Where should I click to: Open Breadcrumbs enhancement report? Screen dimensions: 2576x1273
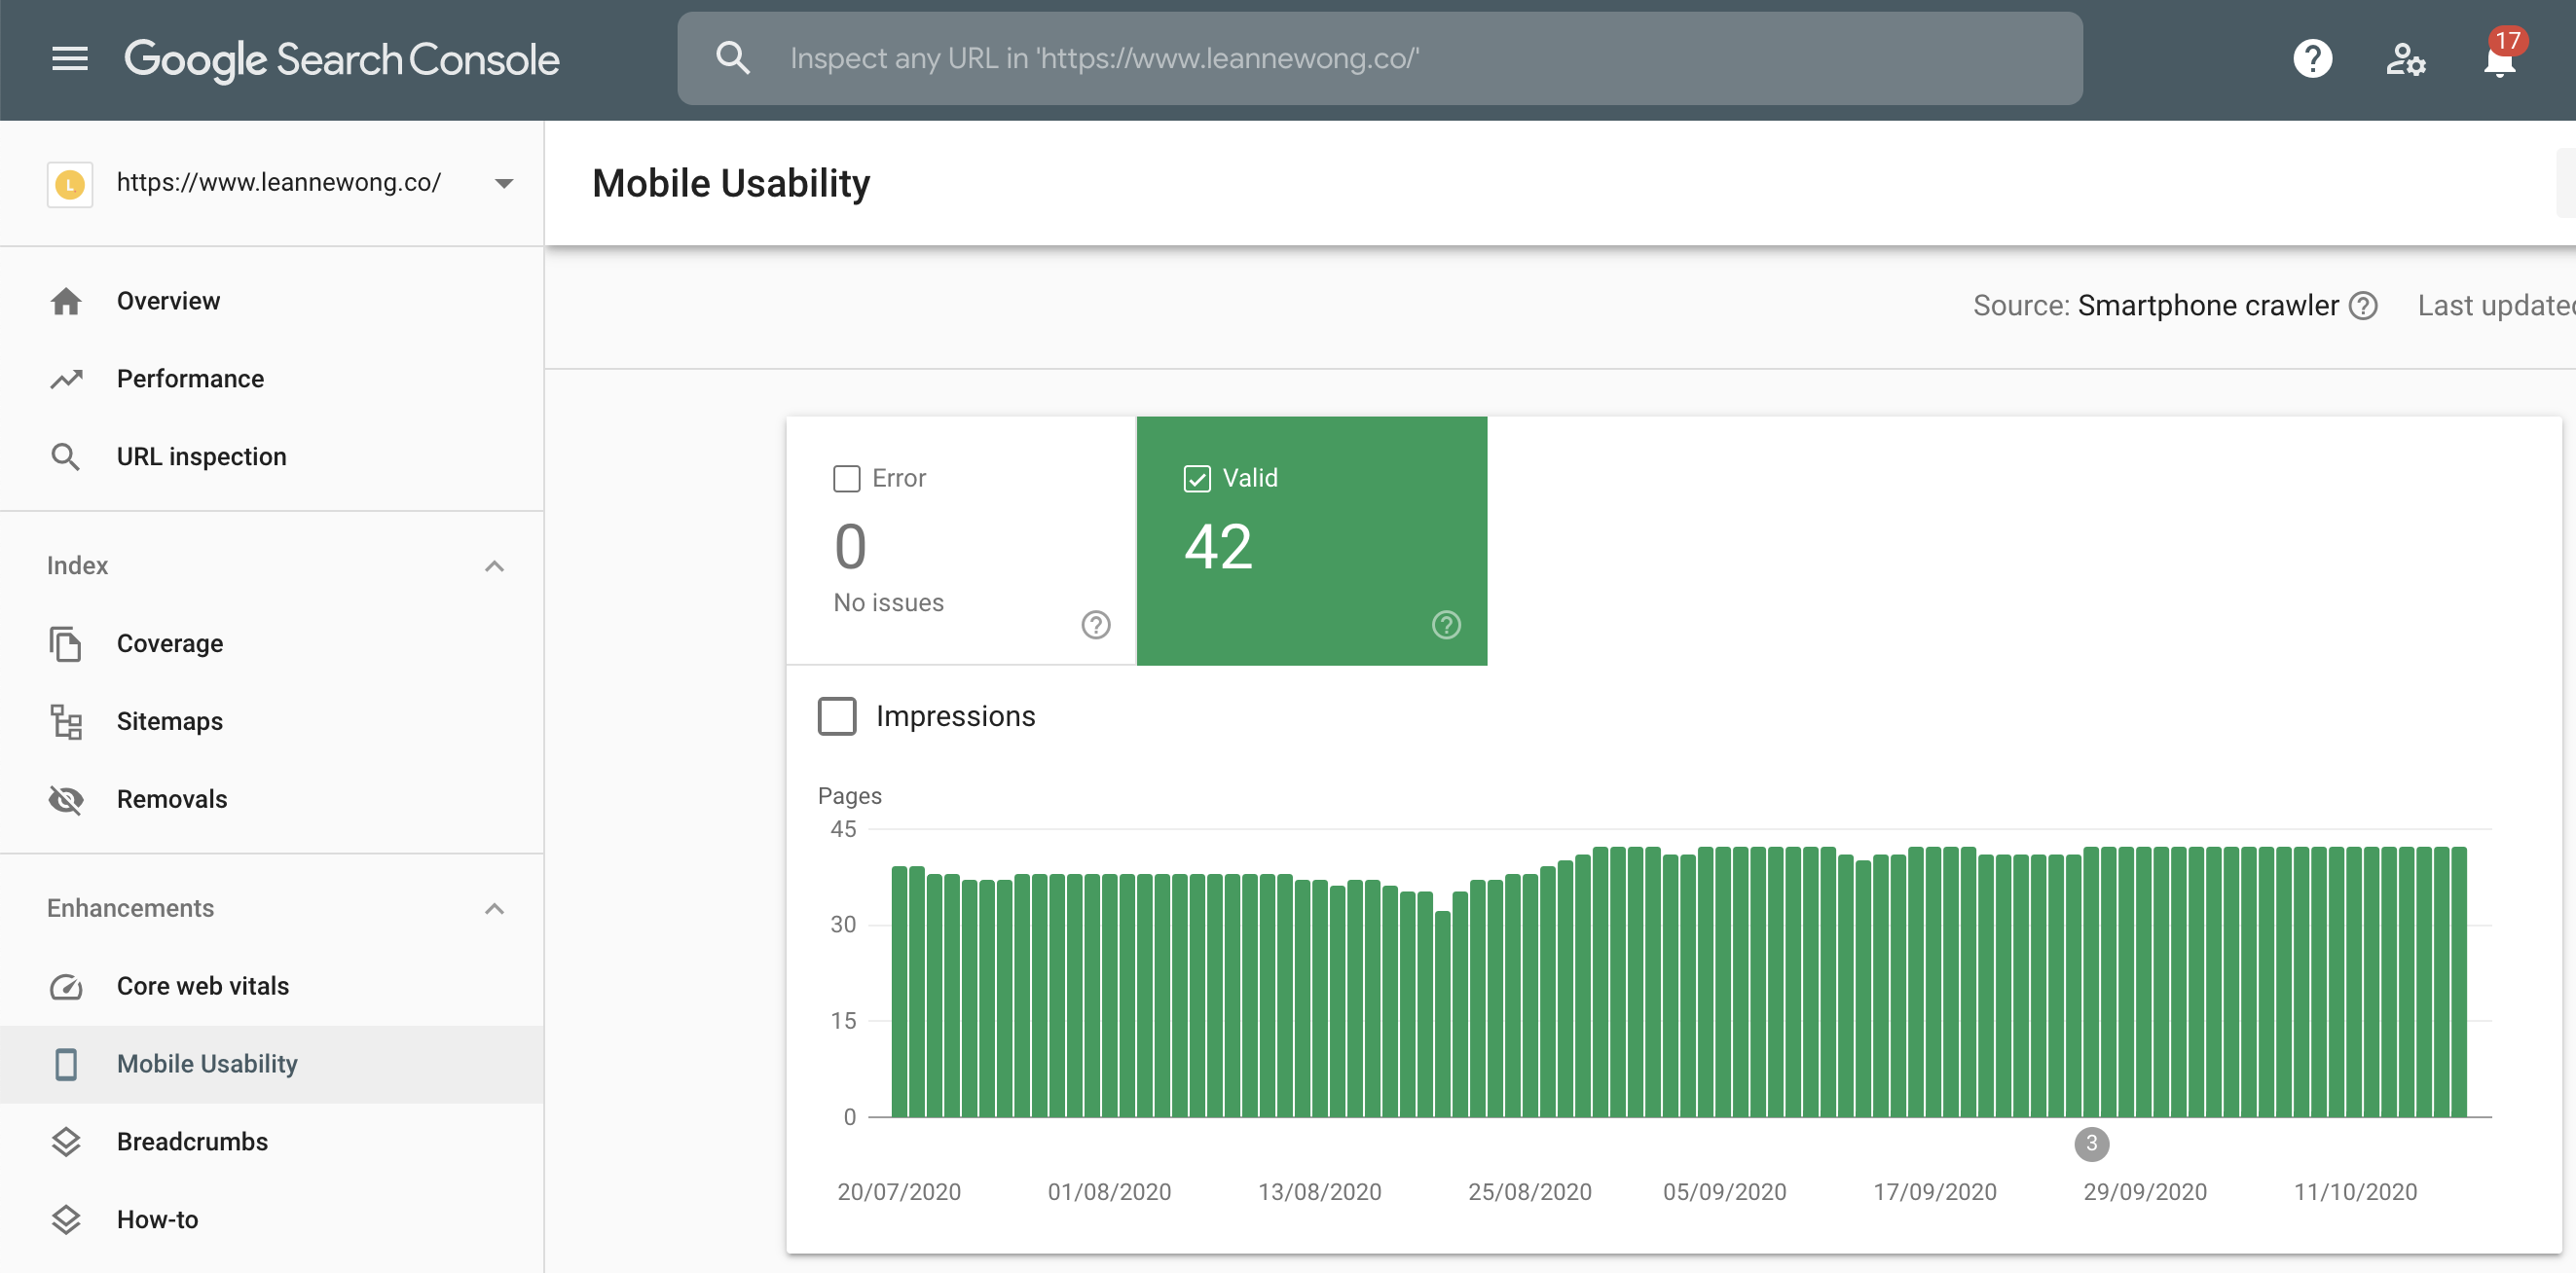coord(272,1142)
